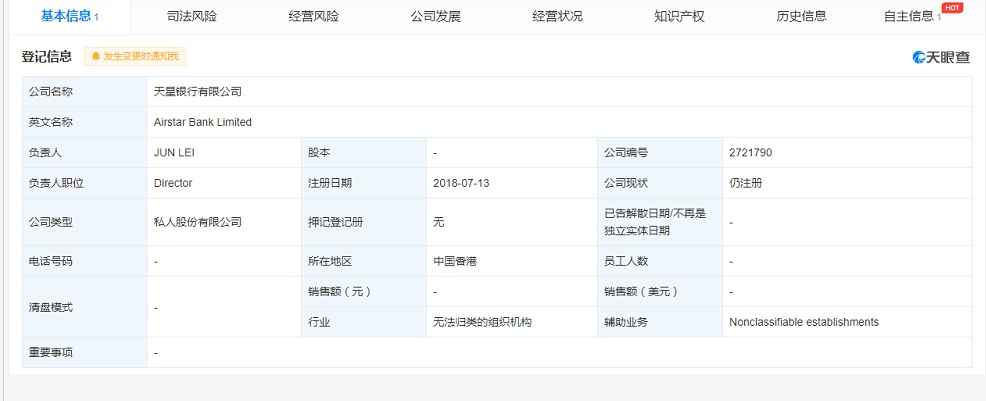Viewport: 986px width, 401px height.
Task: Click the responsible person JUN LEI
Action: click(x=174, y=153)
